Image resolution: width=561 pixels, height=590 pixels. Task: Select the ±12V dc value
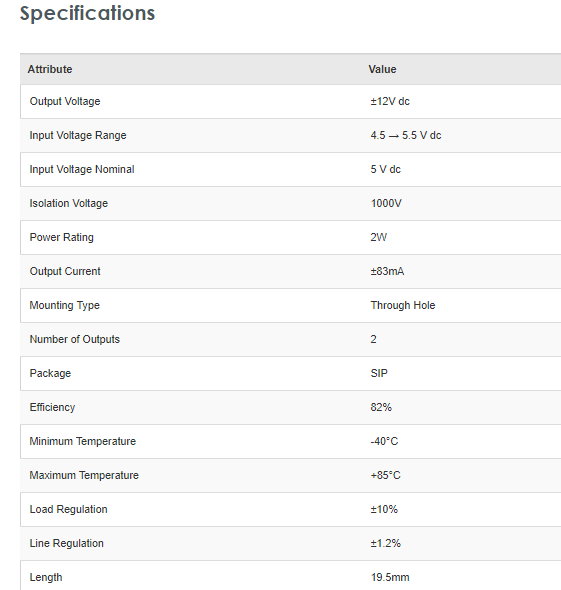[390, 101]
